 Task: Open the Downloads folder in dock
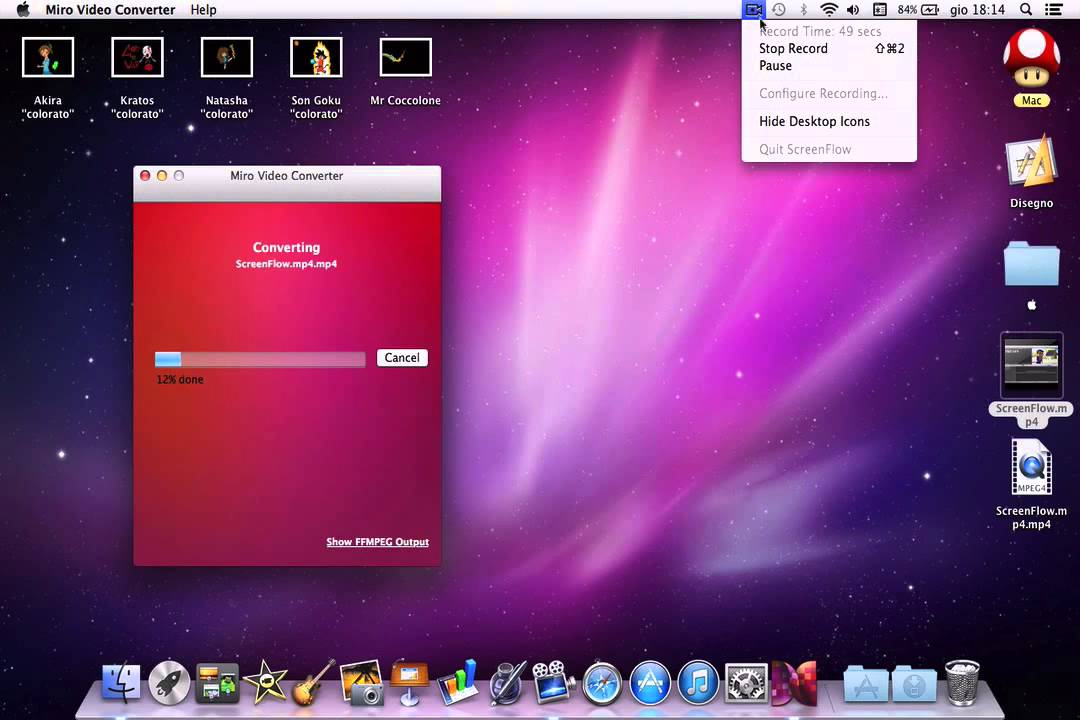[x=914, y=683]
